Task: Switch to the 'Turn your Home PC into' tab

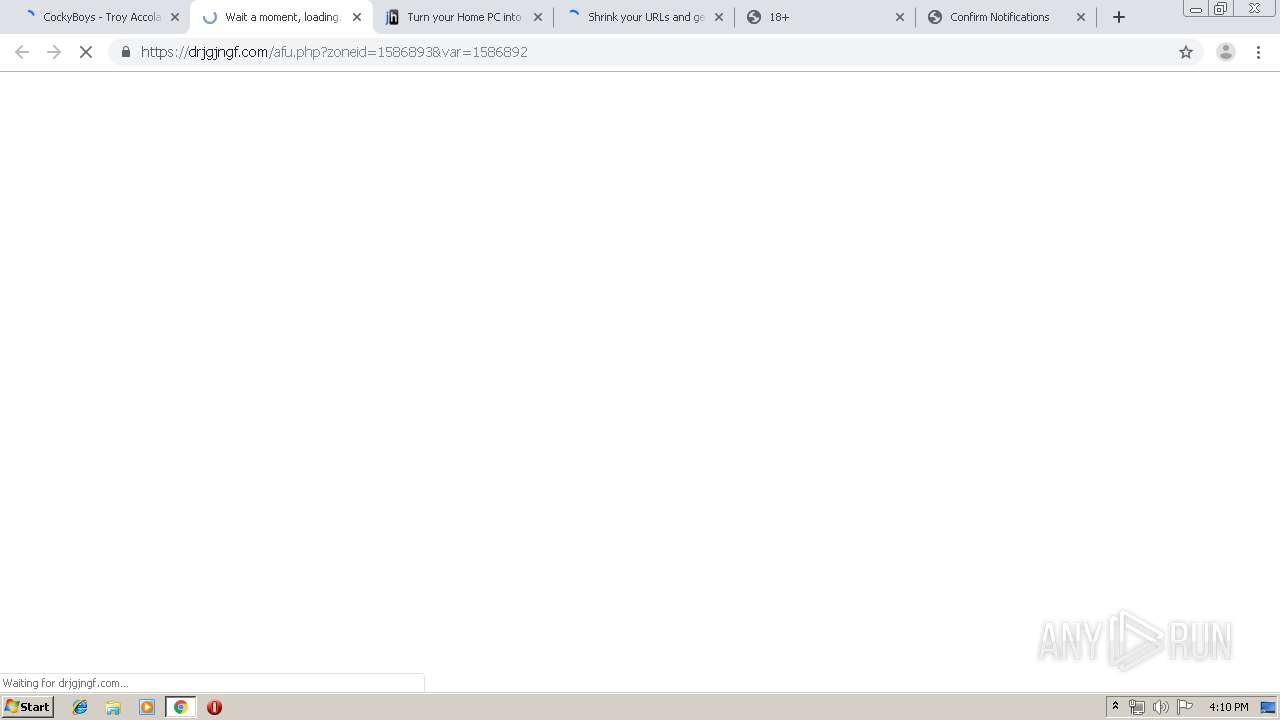Action: click(x=463, y=17)
